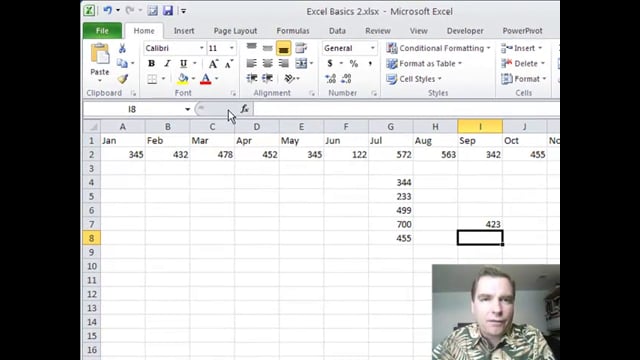The width and height of the screenshot is (640, 360).
Task: Click the Conditional Formatting button
Action: coord(438,48)
